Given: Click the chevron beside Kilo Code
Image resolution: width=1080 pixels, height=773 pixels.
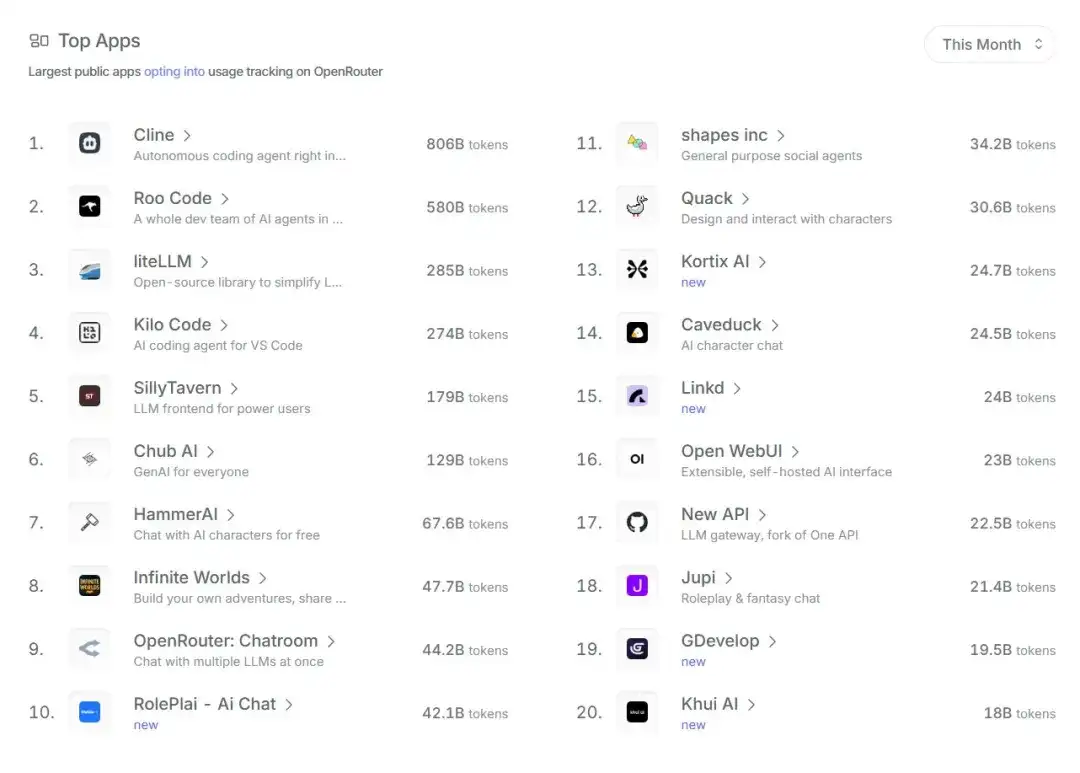Looking at the screenshot, I should [x=224, y=325].
